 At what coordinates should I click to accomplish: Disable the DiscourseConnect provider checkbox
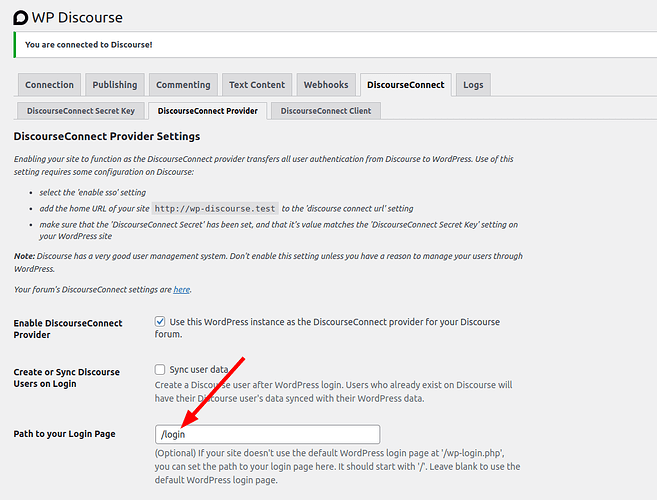[x=160, y=321]
